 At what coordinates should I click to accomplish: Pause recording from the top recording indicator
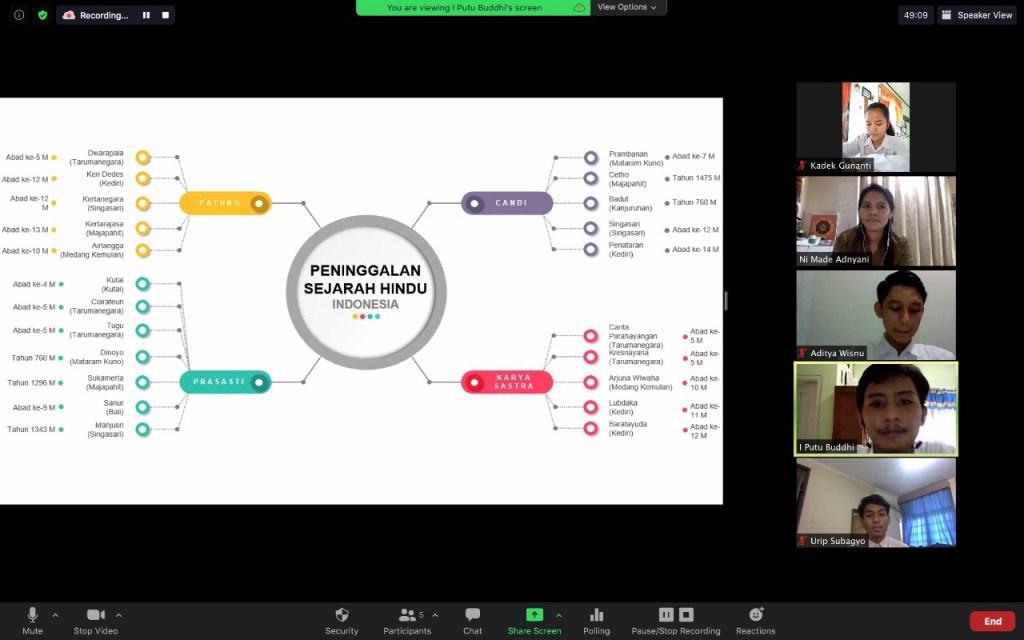coord(146,15)
